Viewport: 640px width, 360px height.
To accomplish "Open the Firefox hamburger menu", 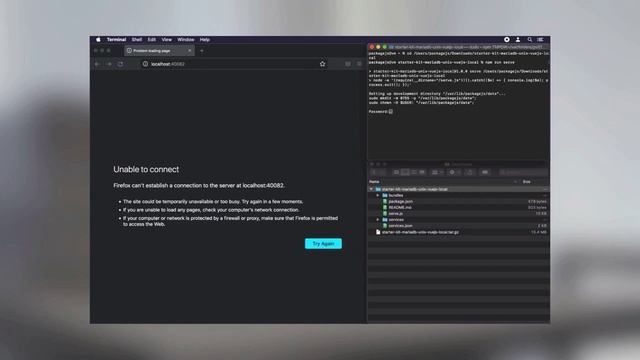I will click(x=359, y=64).
